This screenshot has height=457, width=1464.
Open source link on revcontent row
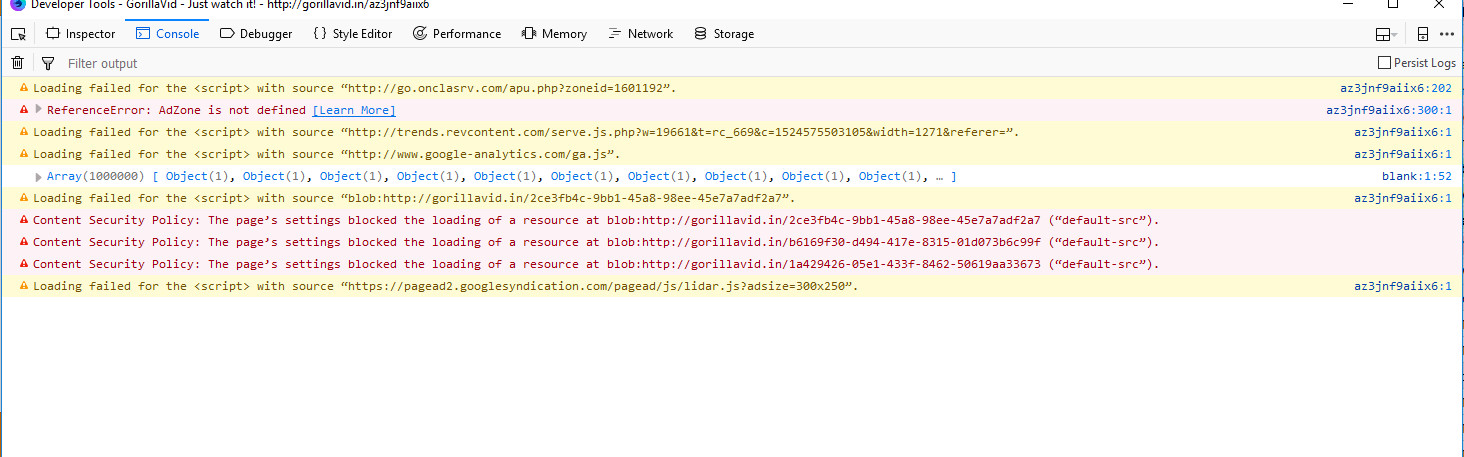[x=1403, y=132]
